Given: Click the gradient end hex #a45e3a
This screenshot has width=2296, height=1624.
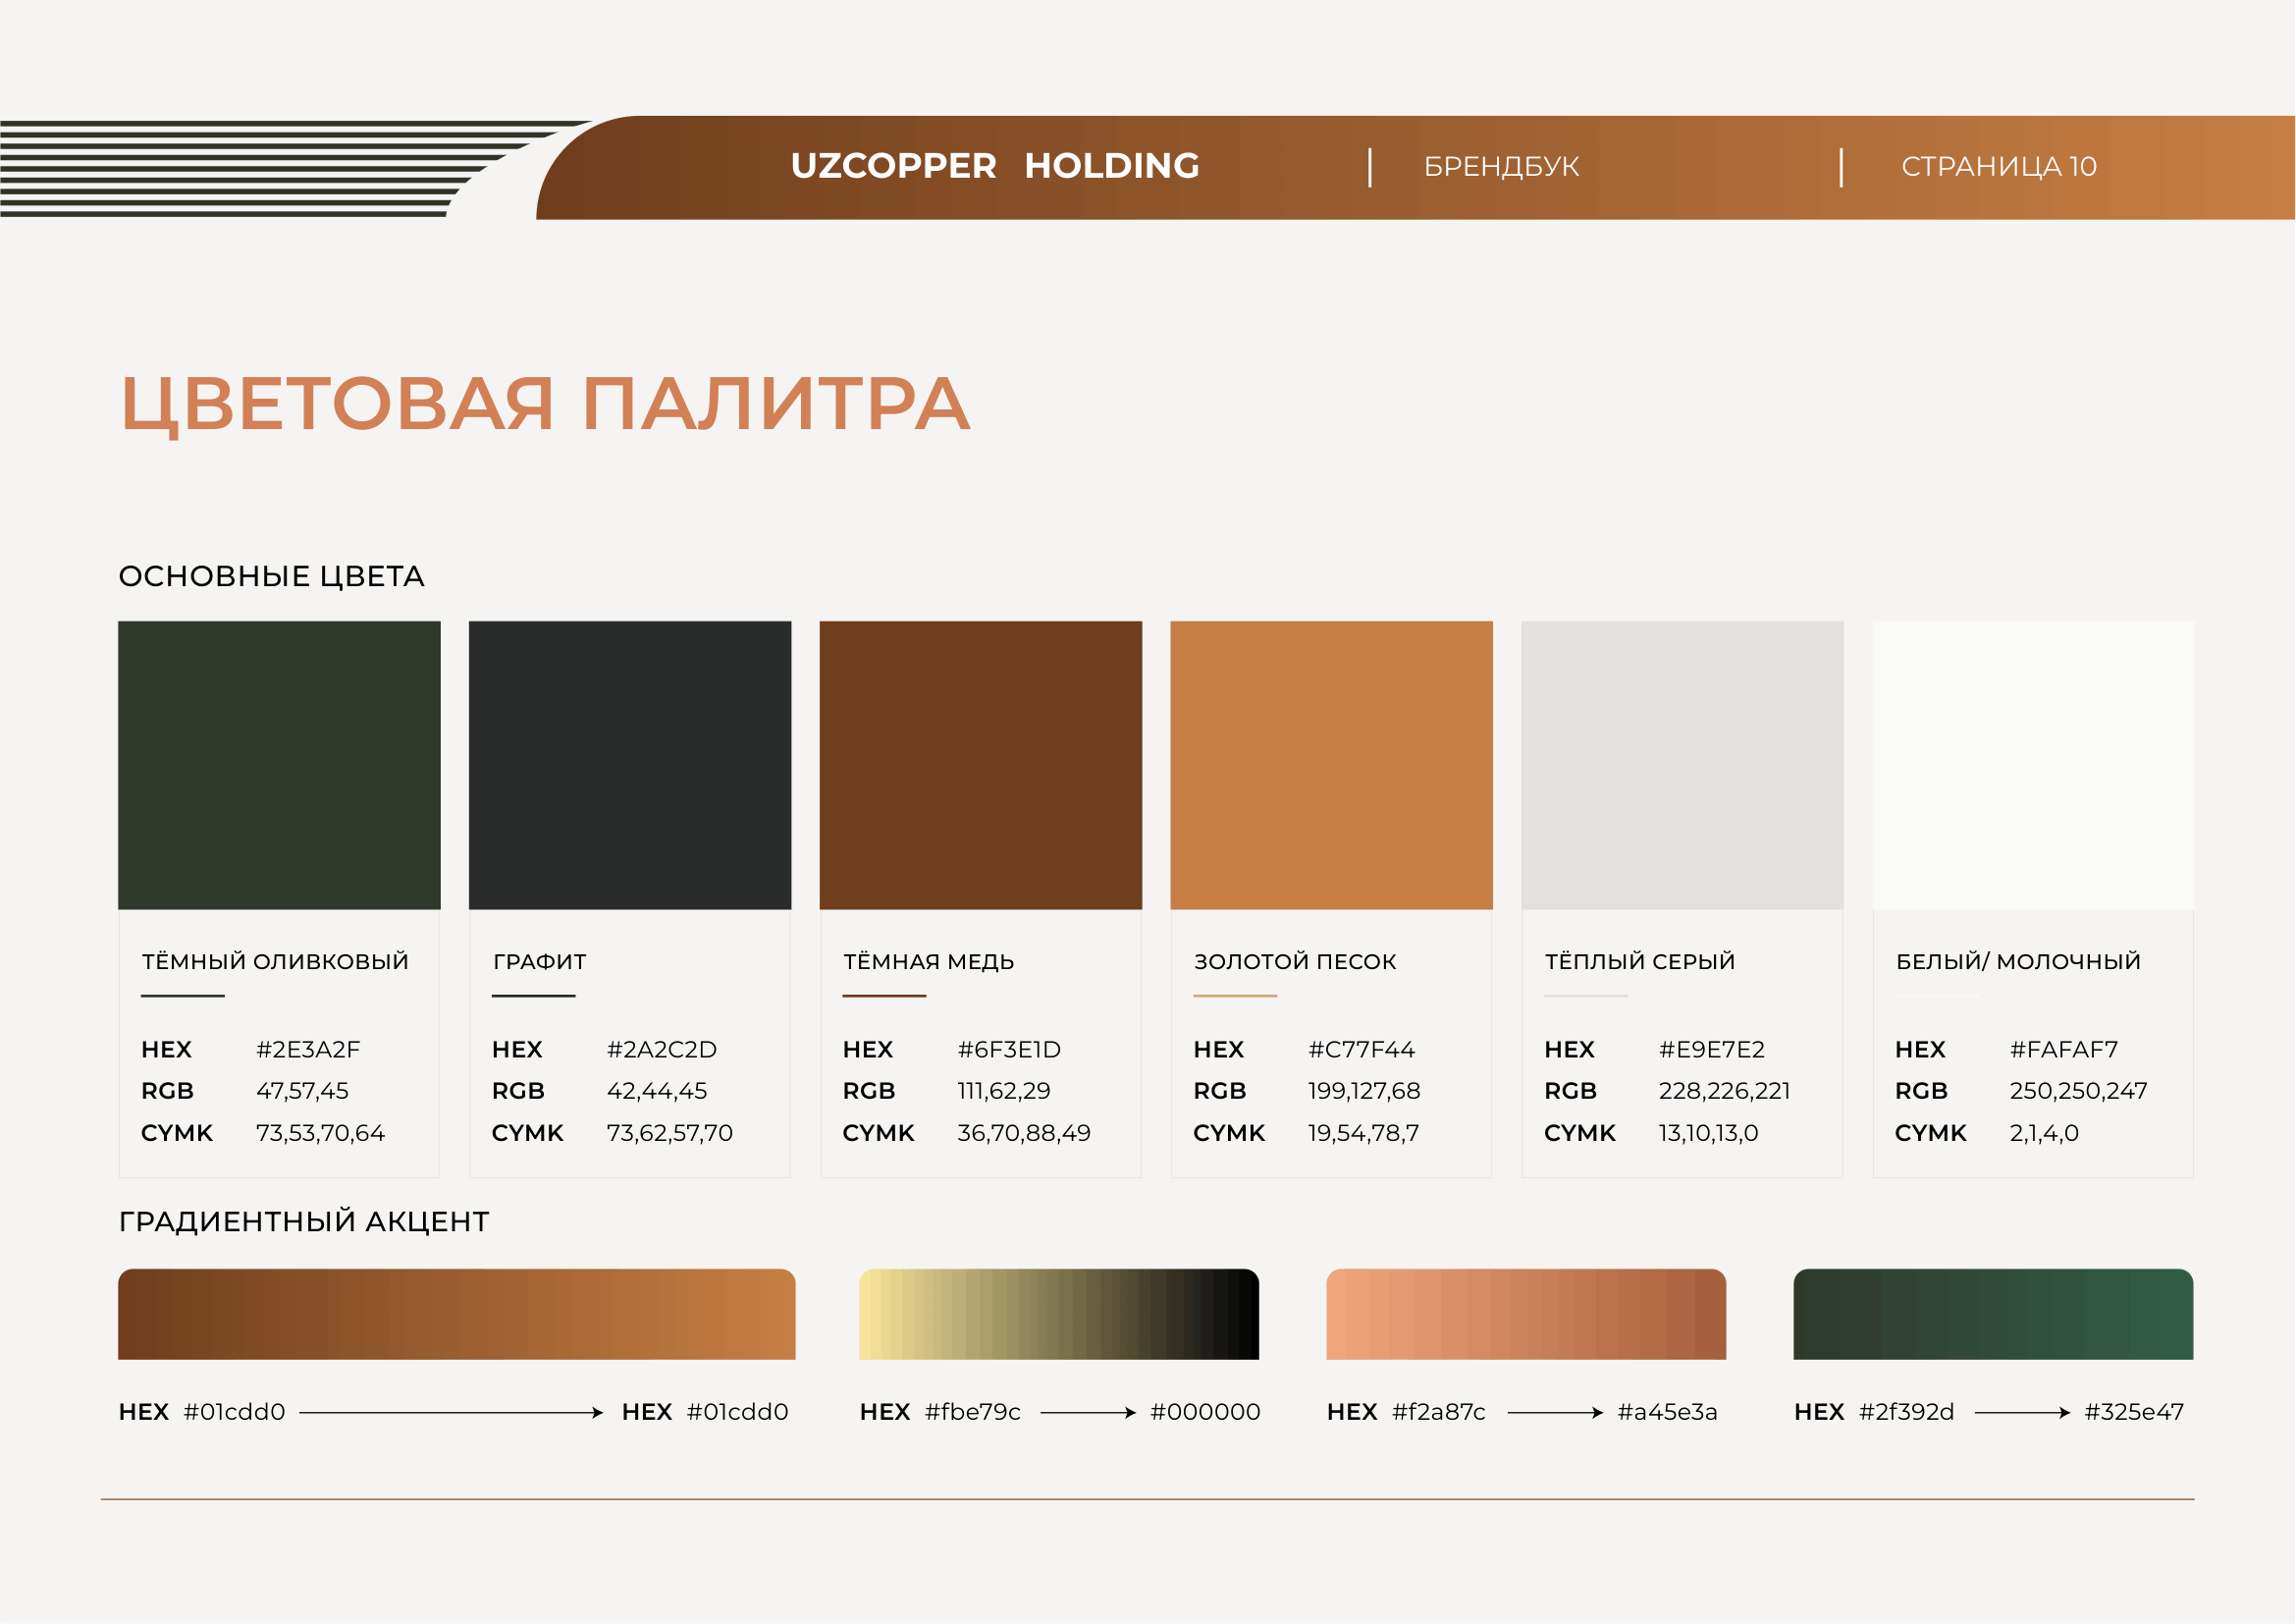Looking at the screenshot, I should [x=1668, y=1413].
